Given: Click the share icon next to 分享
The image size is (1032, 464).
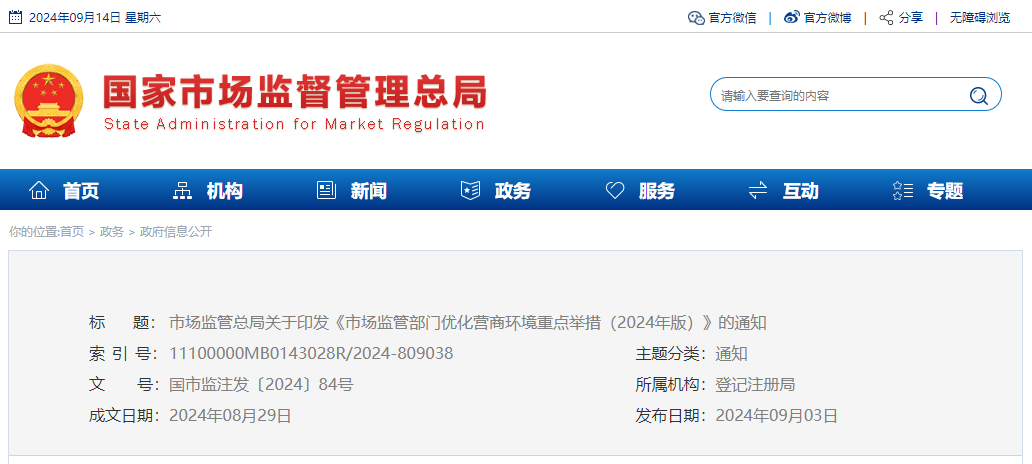Looking at the screenshot, I should click(x=887, y=18).
